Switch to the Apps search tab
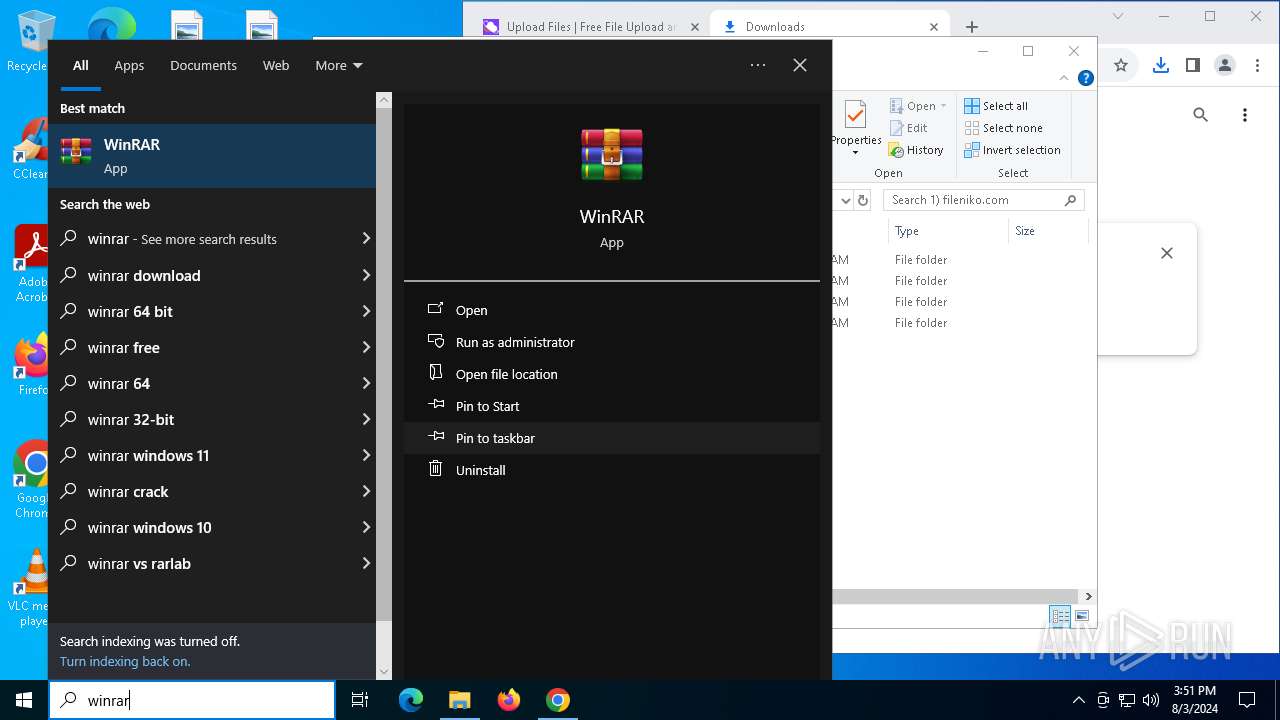1280x720 pixels. (129, 65)
